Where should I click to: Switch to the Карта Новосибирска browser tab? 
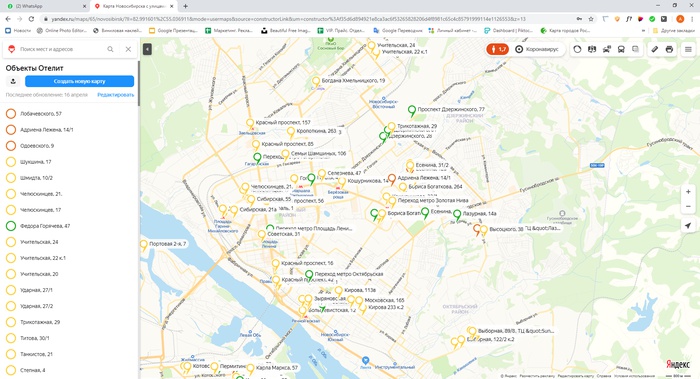point(134,6)
